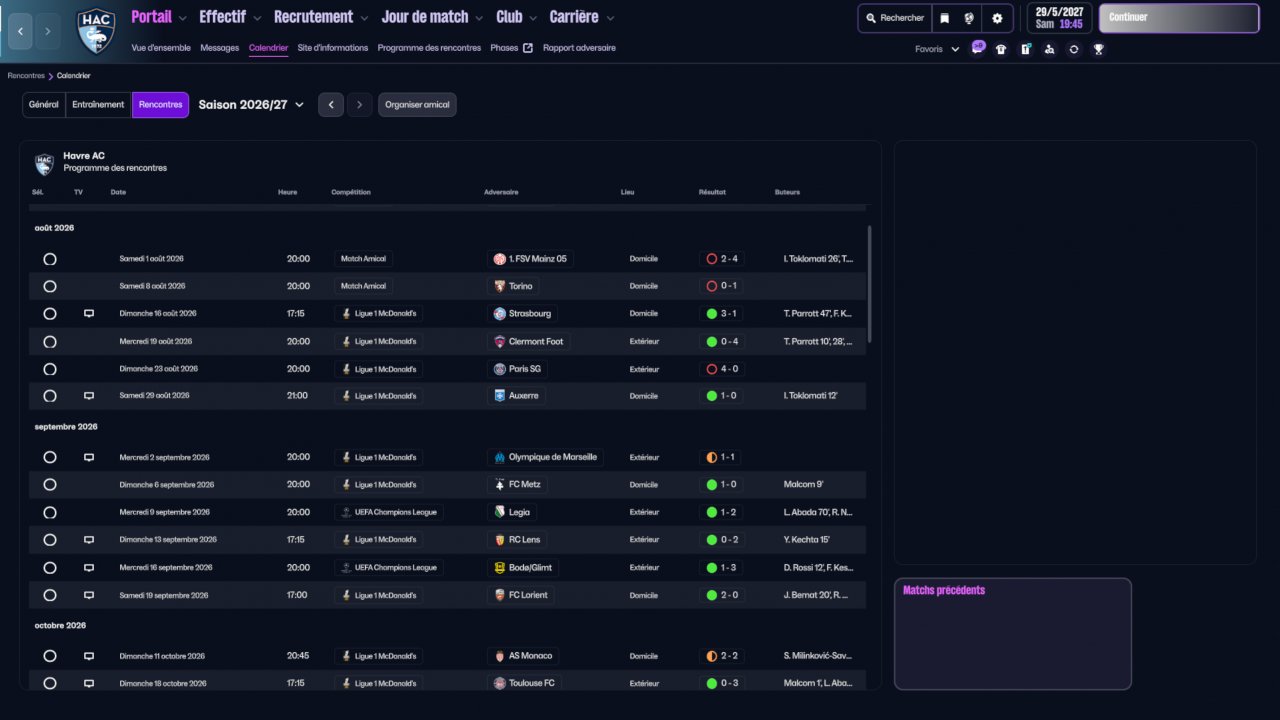Go back with the header back arrow
The width and height of the screenshot is (1280, 720).
[20, 32]
